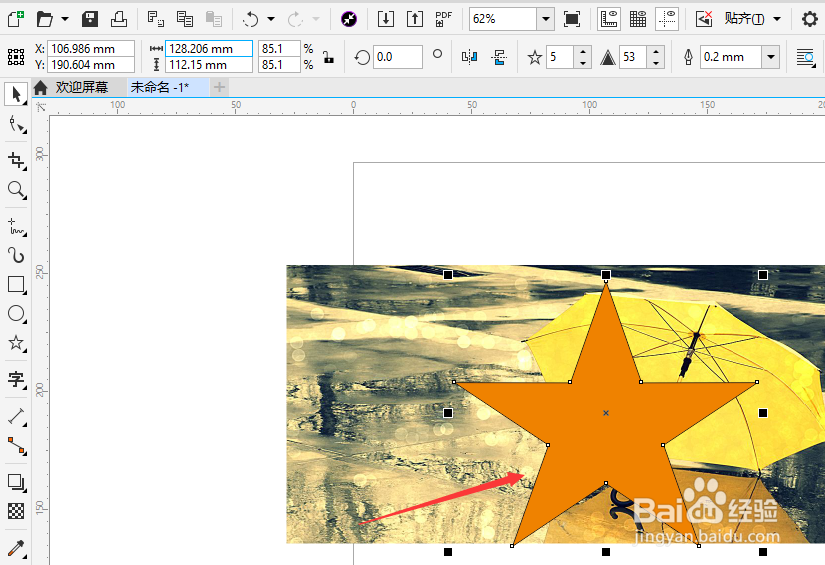Toggle Show grid
Image resolution: width=825 pixels, height=565 pixels.
638,19
